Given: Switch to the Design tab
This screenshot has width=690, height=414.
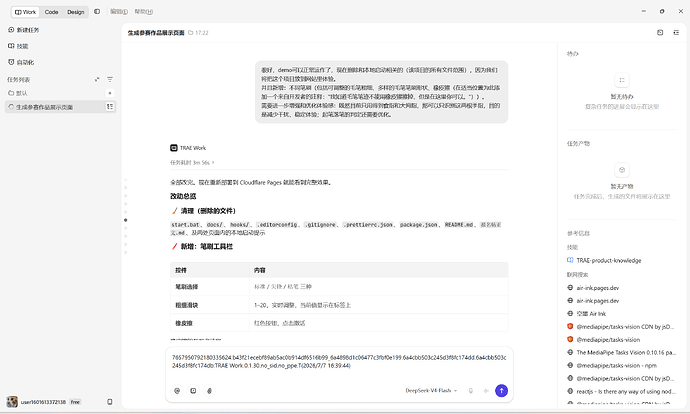Looking at the screenshot, I should tap(76, 12).
